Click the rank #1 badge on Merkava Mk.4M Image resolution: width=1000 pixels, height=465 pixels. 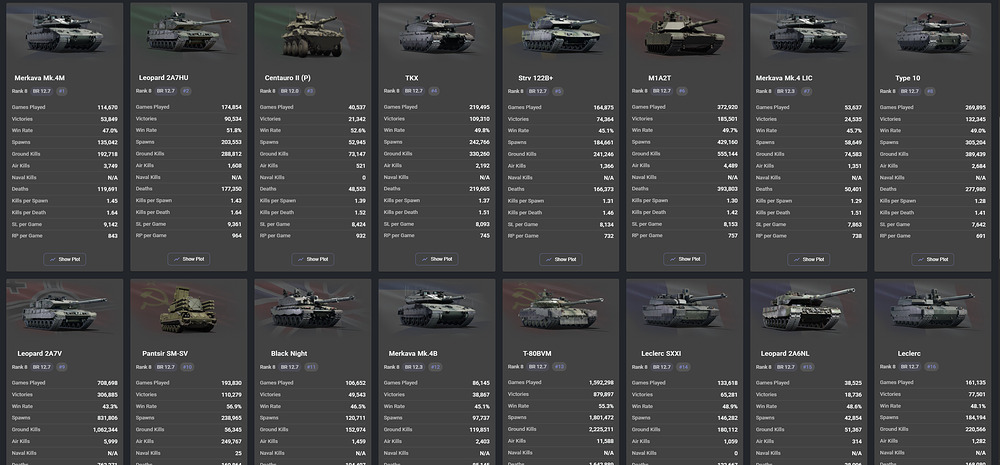[x=62, y=91]
